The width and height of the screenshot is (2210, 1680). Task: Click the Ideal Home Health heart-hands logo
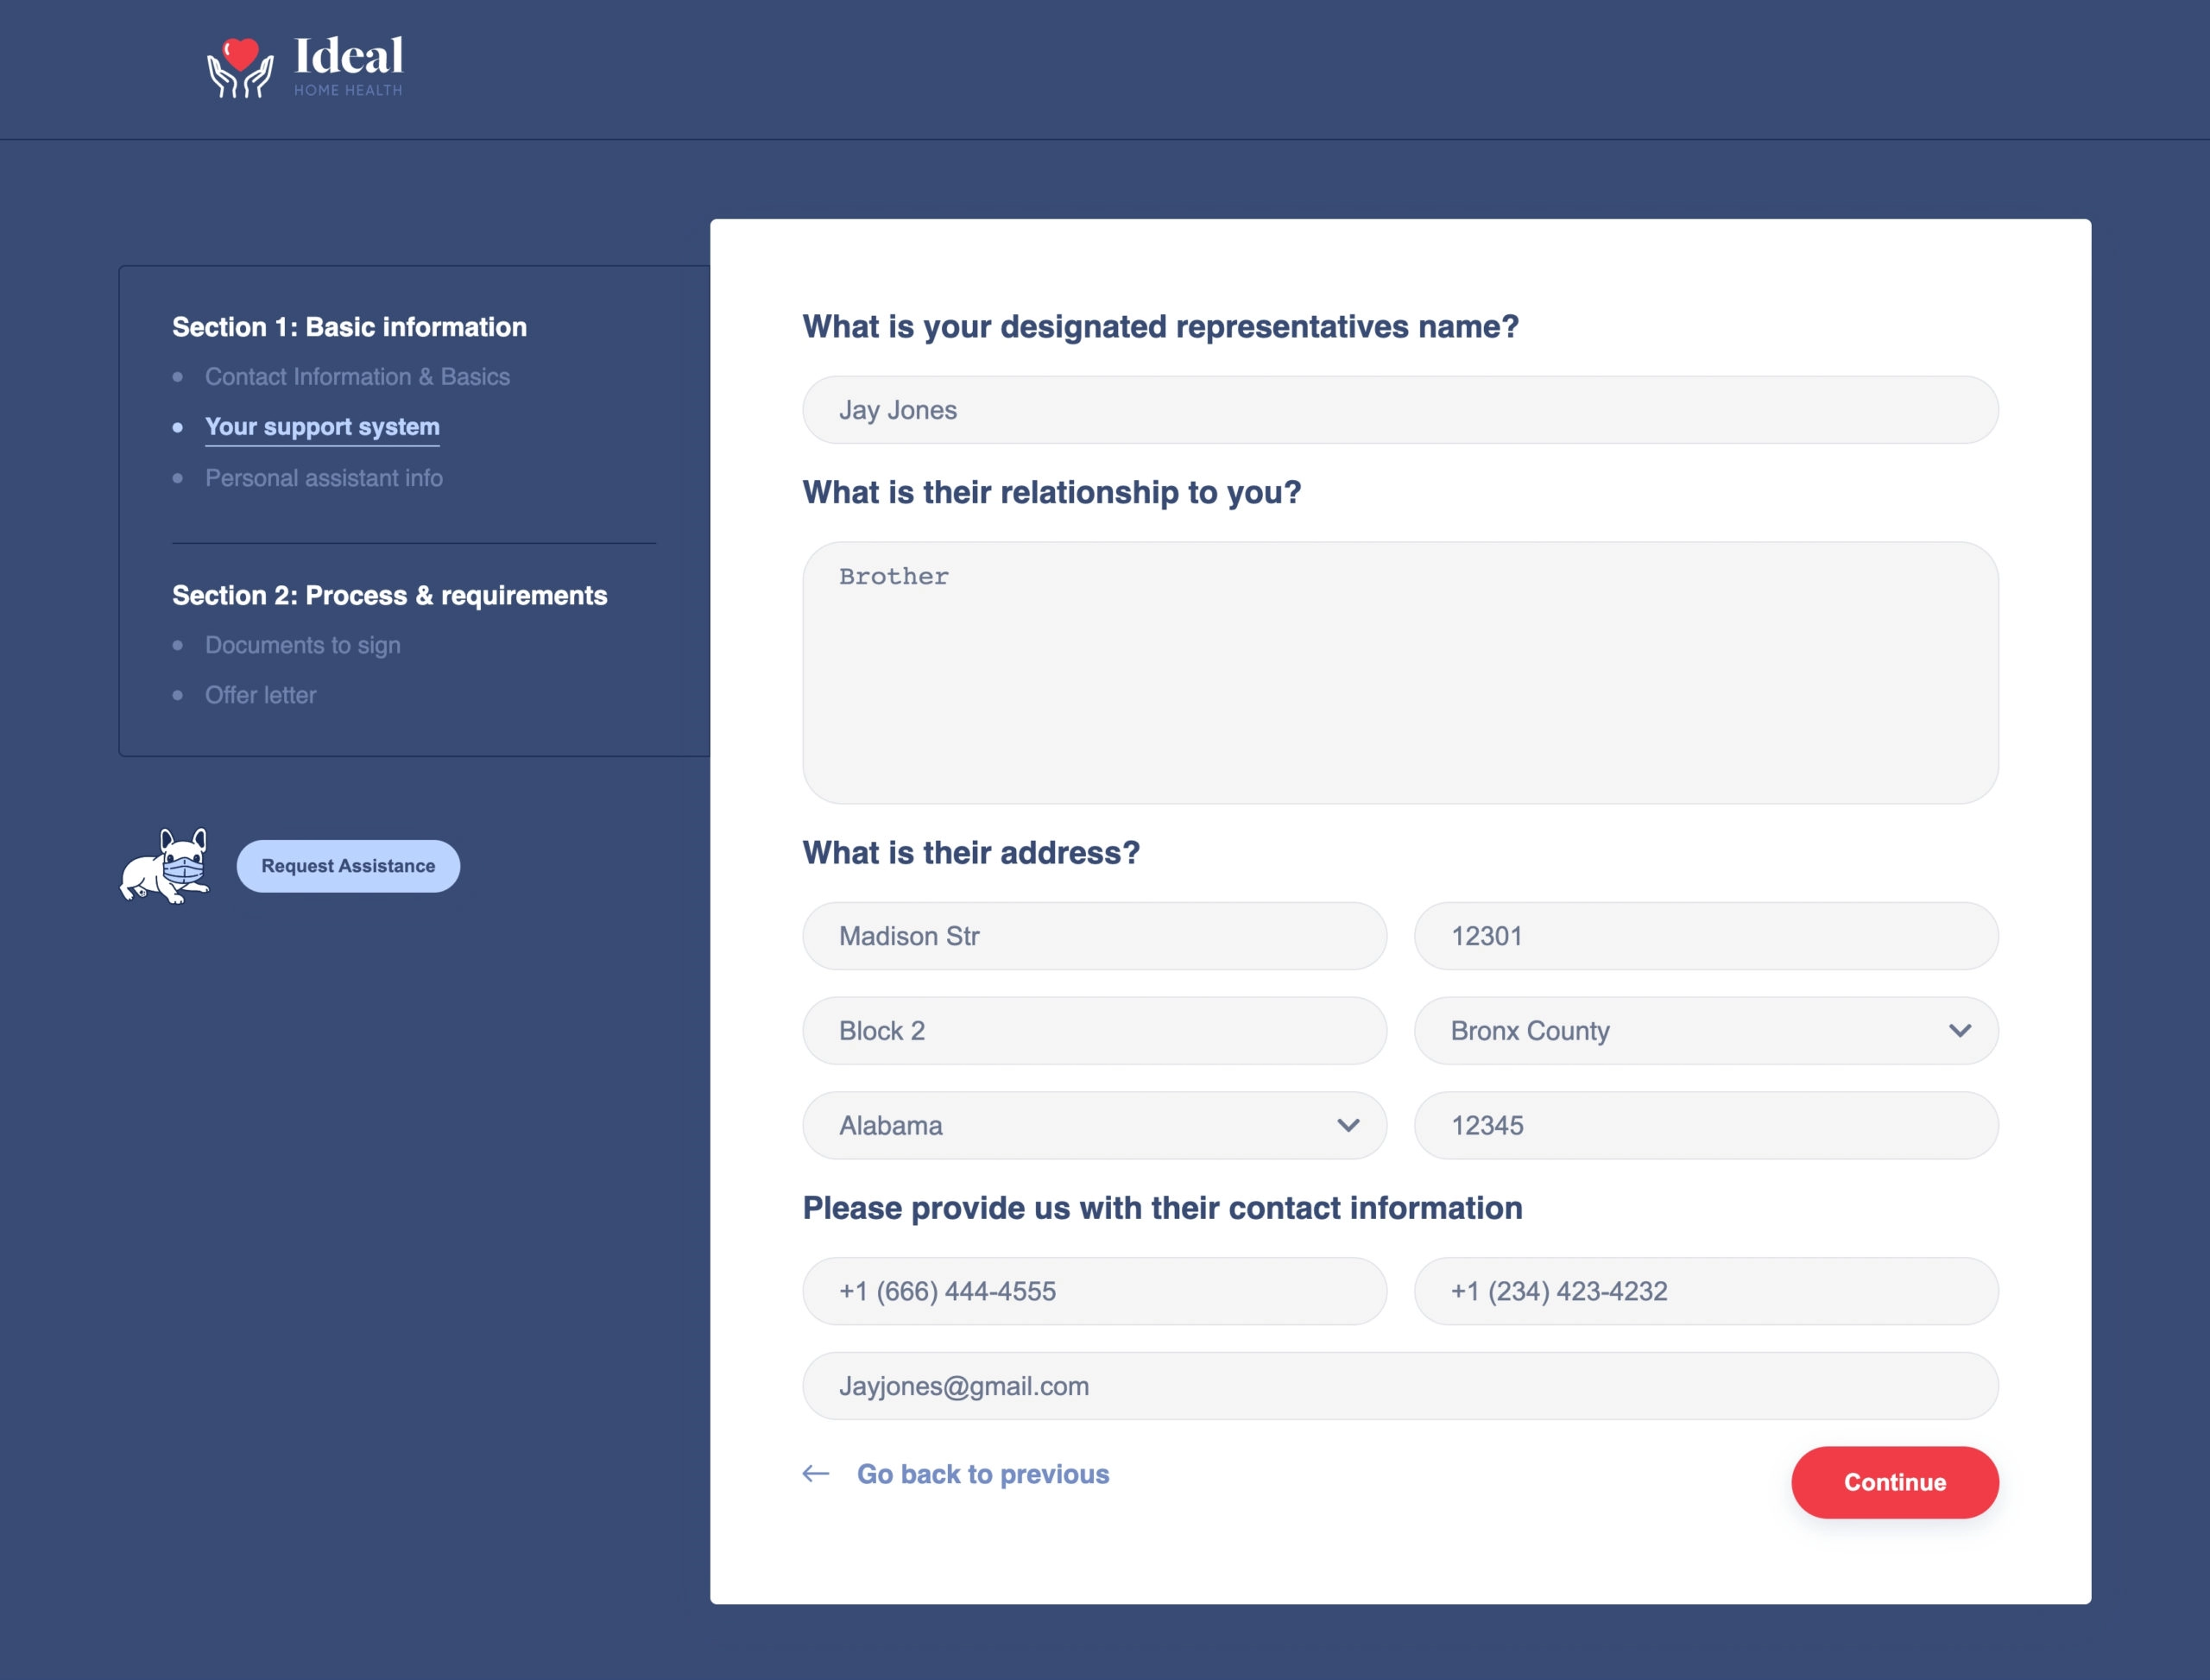[240, 67]
